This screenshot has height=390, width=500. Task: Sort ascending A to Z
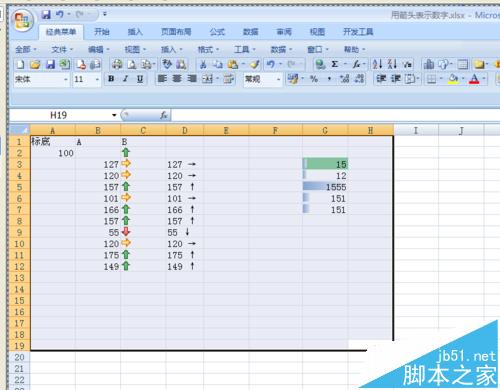pos(377,64)
